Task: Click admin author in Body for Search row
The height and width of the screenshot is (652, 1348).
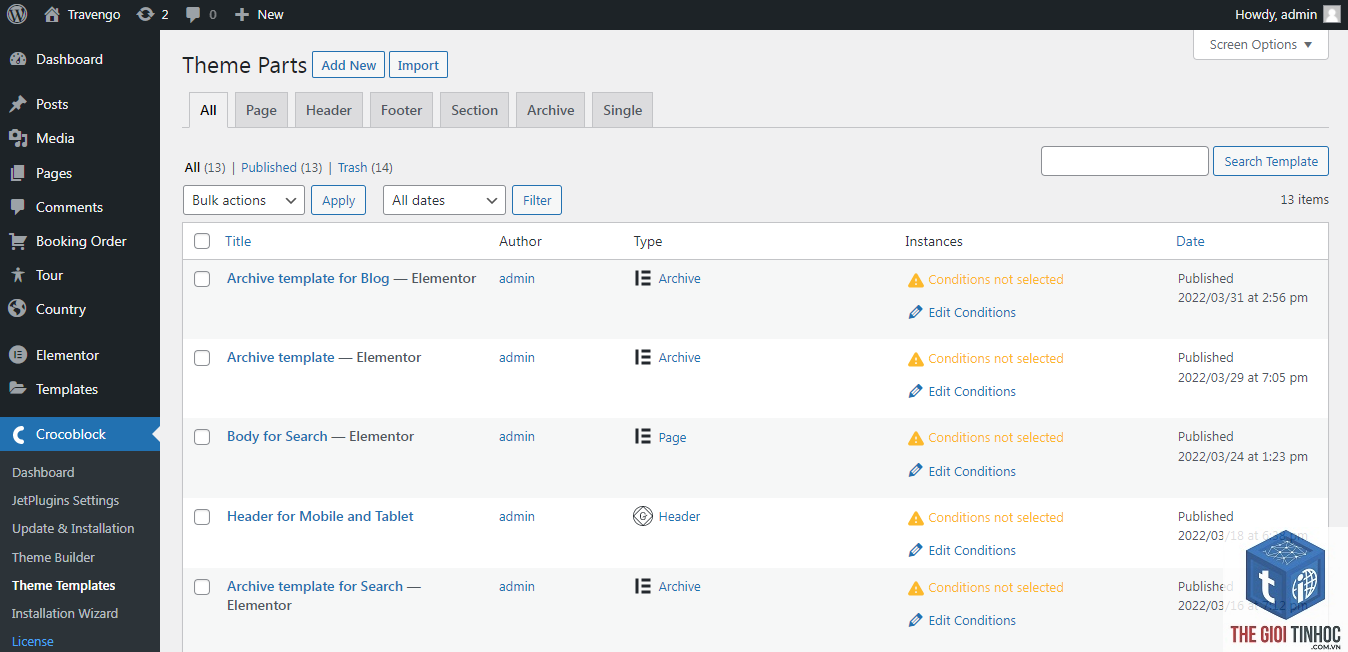Action: pyautogui.click(x=517, y=436)
